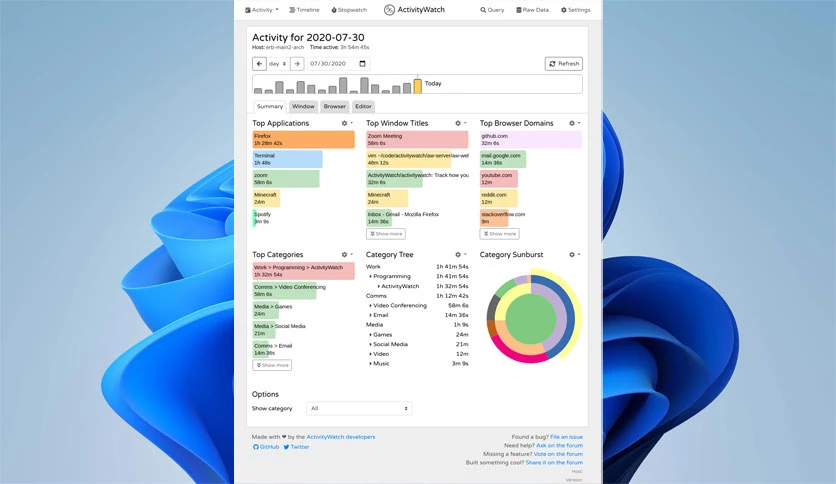This screenshot has width=836, height=484.
Task: Click the Ask on the forum link
Action: pyautogui.click(x=559, y=445)
